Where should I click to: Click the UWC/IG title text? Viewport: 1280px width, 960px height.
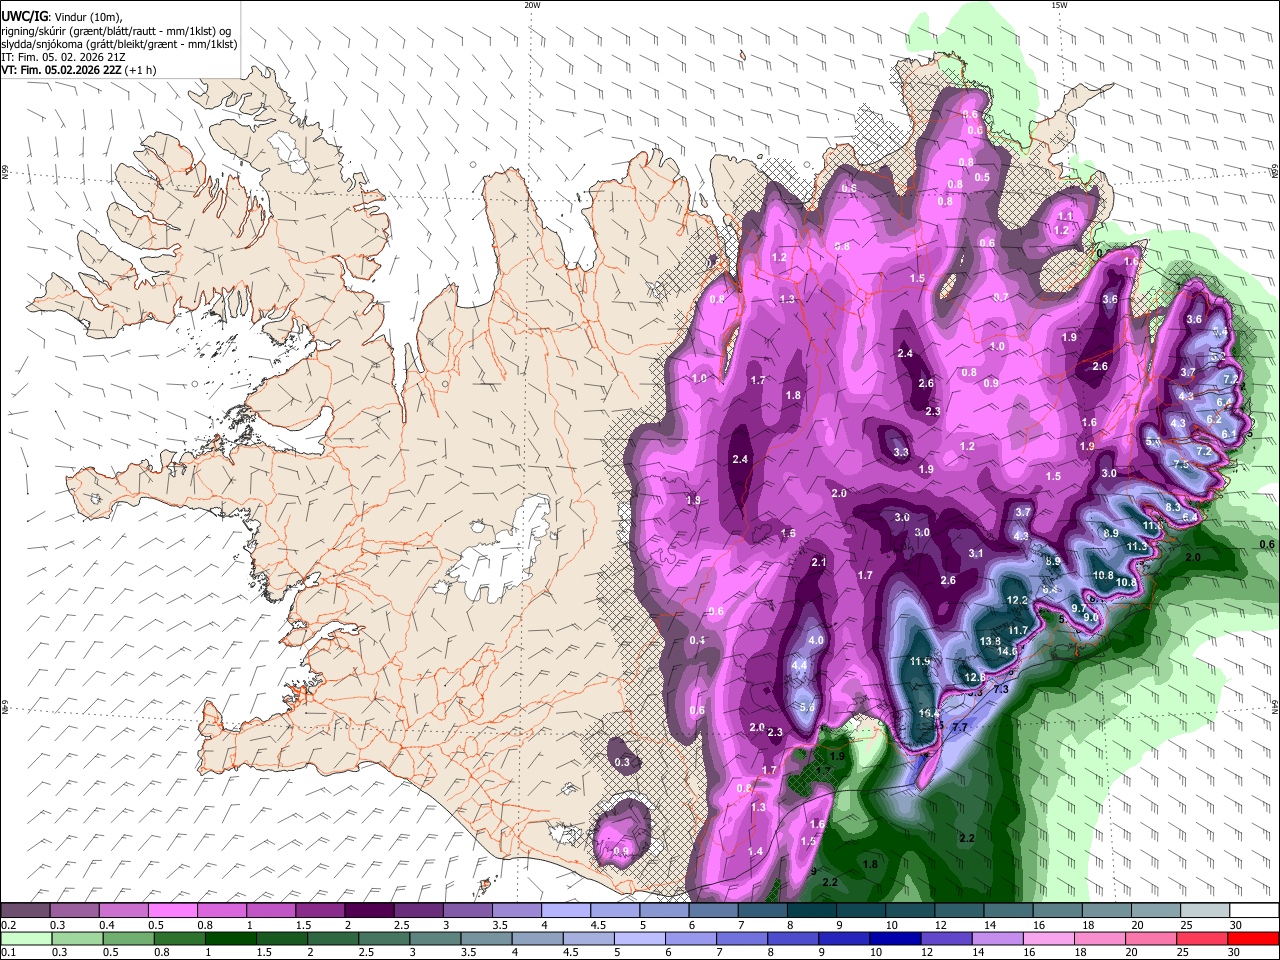23,16
